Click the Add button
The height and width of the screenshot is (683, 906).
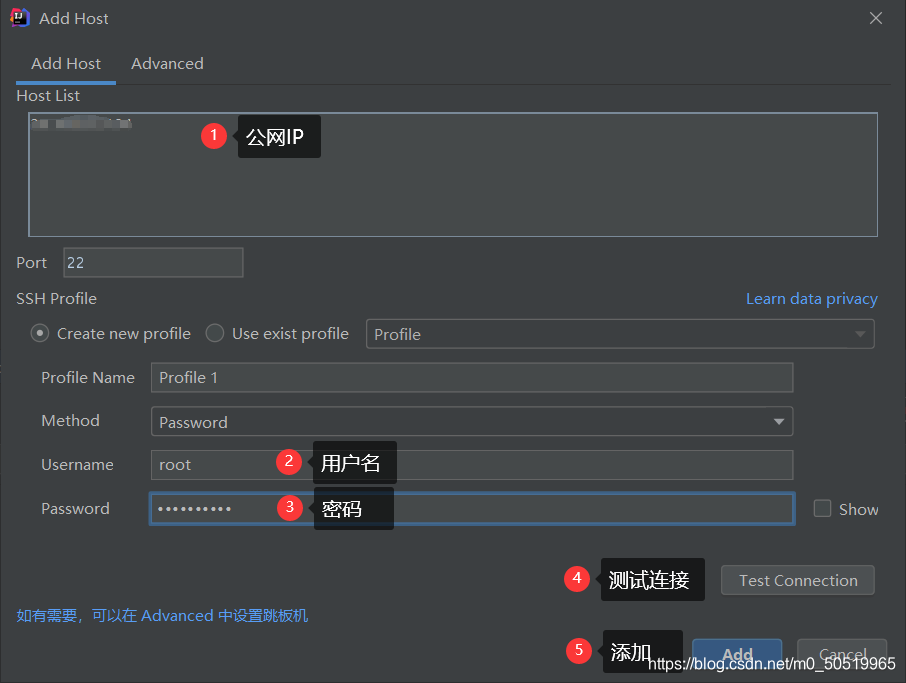click(x=737, y=654)
